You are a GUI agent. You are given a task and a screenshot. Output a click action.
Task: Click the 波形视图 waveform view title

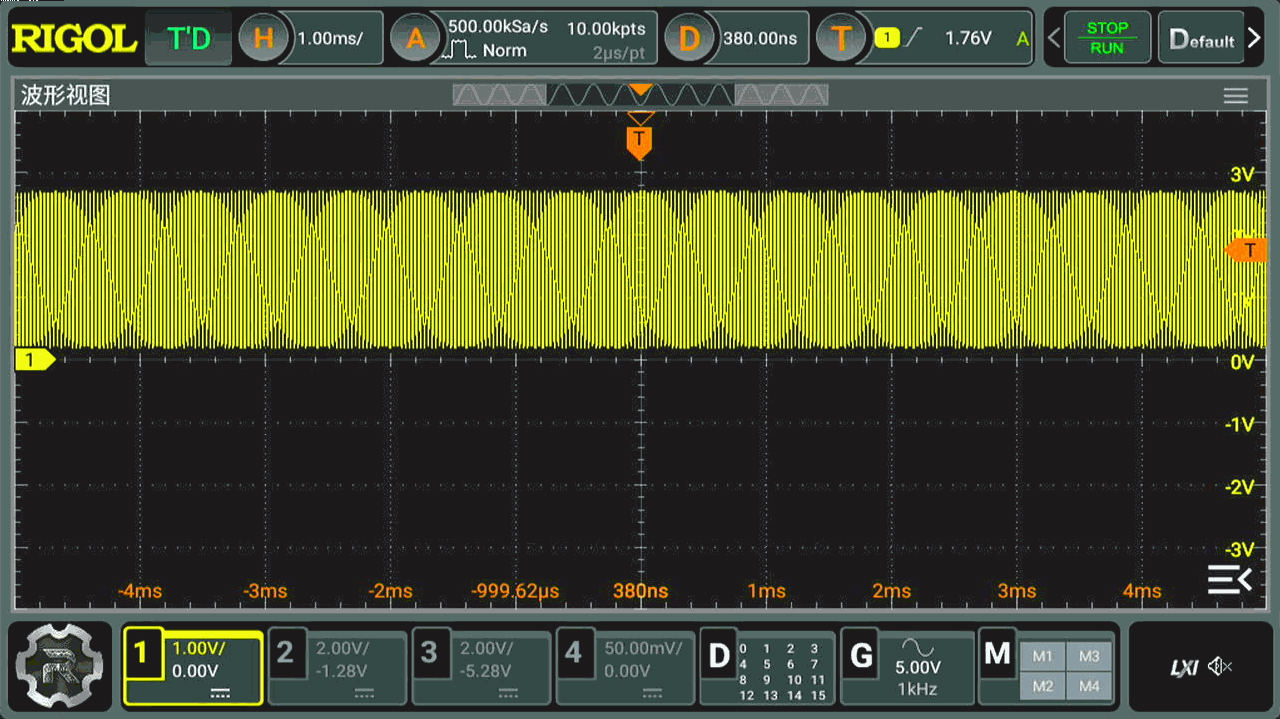point(66,96)
